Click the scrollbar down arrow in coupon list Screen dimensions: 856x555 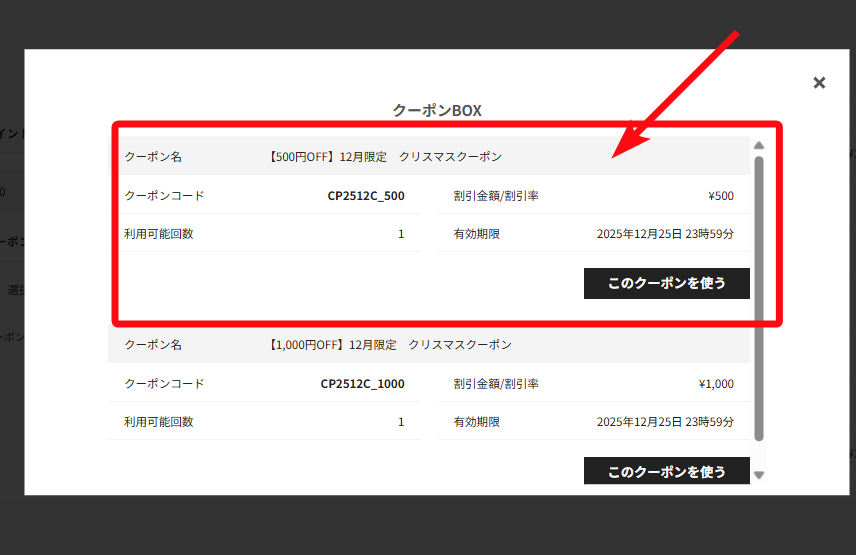[759, 475]
